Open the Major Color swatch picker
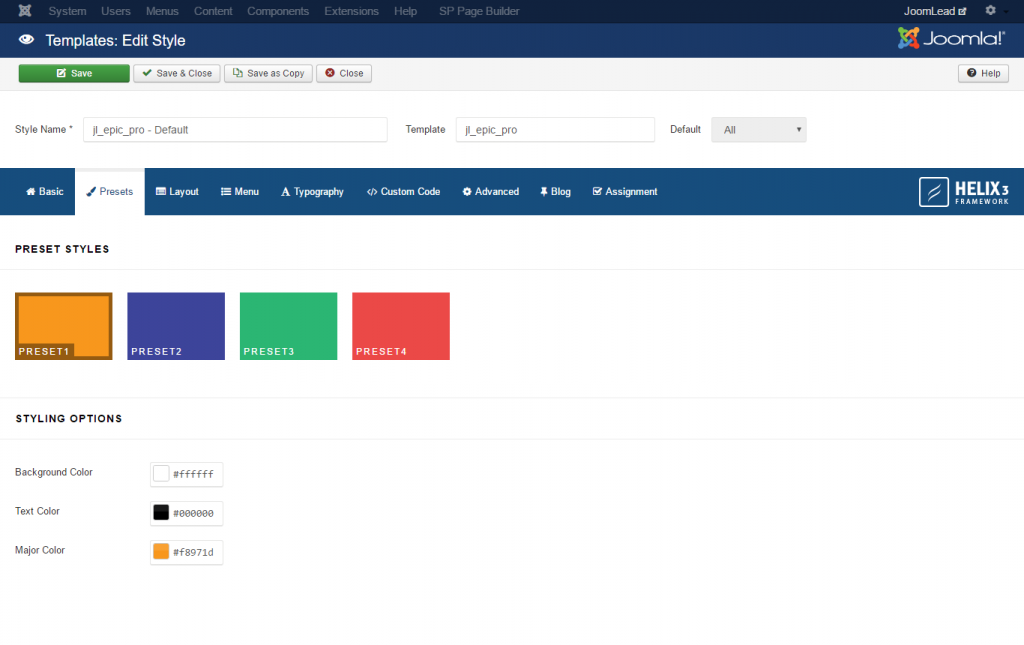This screenshot has width=1024, height=645. [161, 551]
